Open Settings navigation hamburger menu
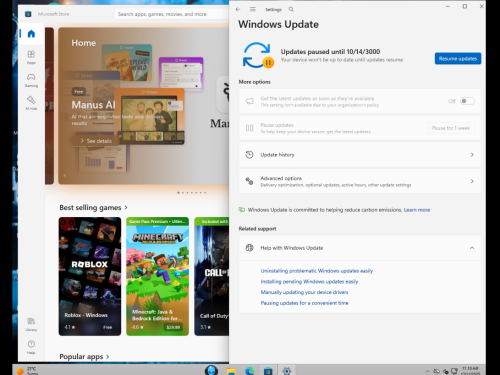Screen dimensions: 500x375 [253, 9]
